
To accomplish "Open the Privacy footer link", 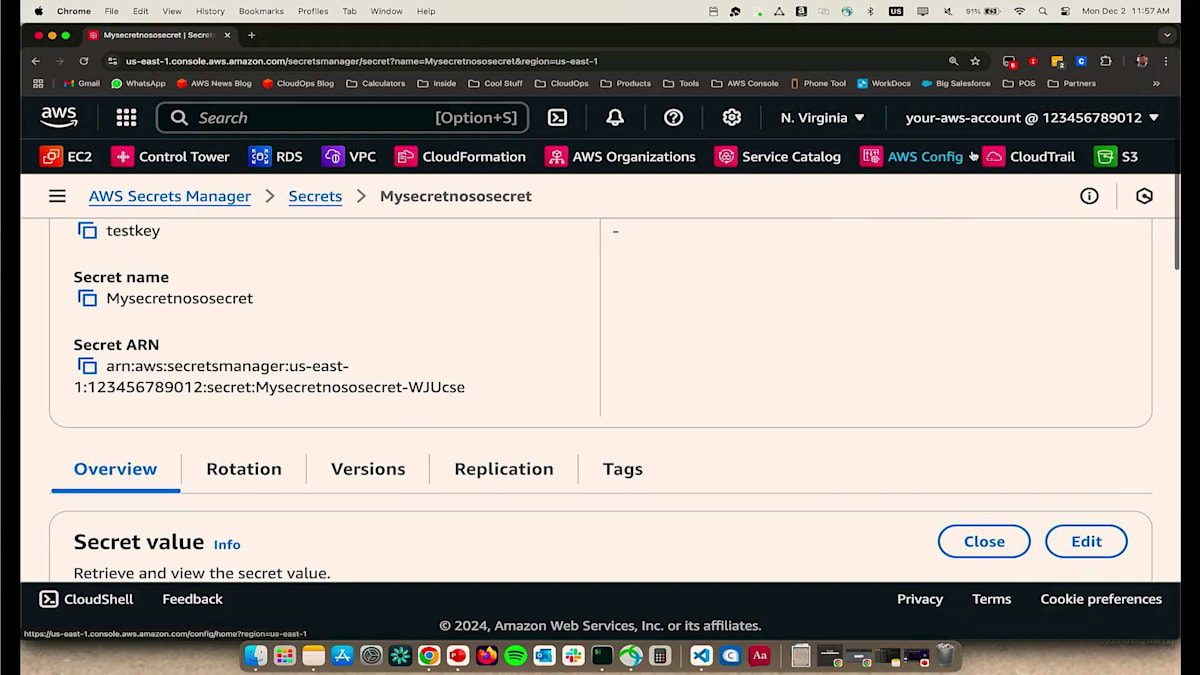I will coord(920,599).
